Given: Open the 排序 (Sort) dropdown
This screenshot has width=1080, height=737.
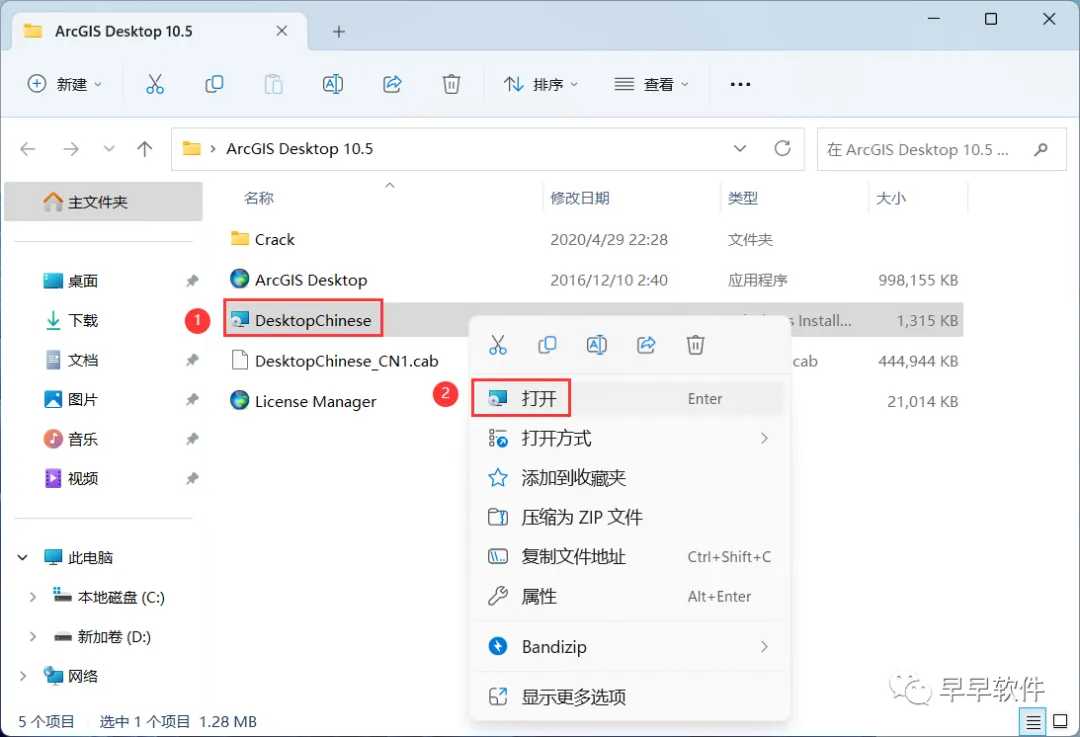Looking at the screenshot, I should click(x=541, y=84).
